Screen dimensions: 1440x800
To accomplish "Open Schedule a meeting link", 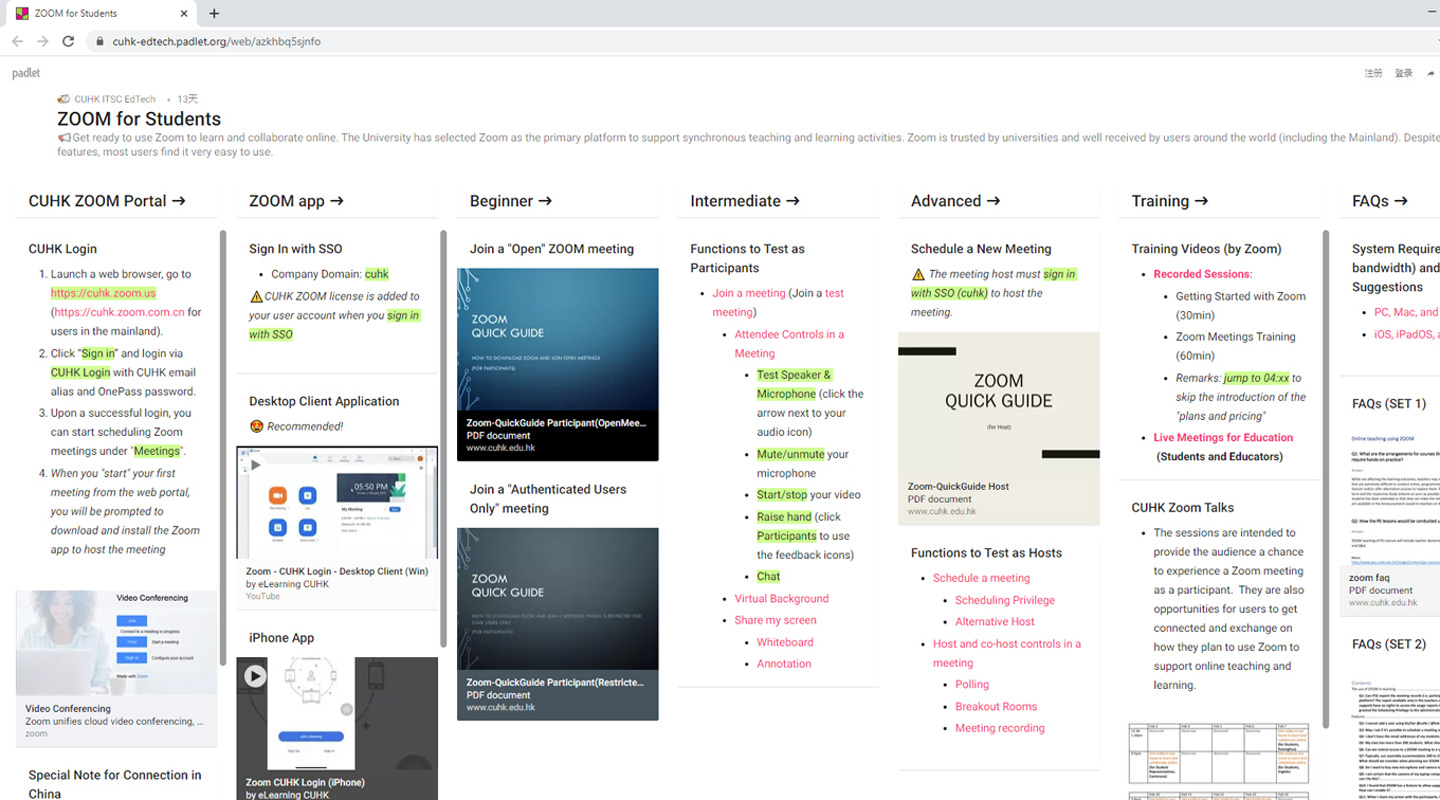I will tap(981, 578).
